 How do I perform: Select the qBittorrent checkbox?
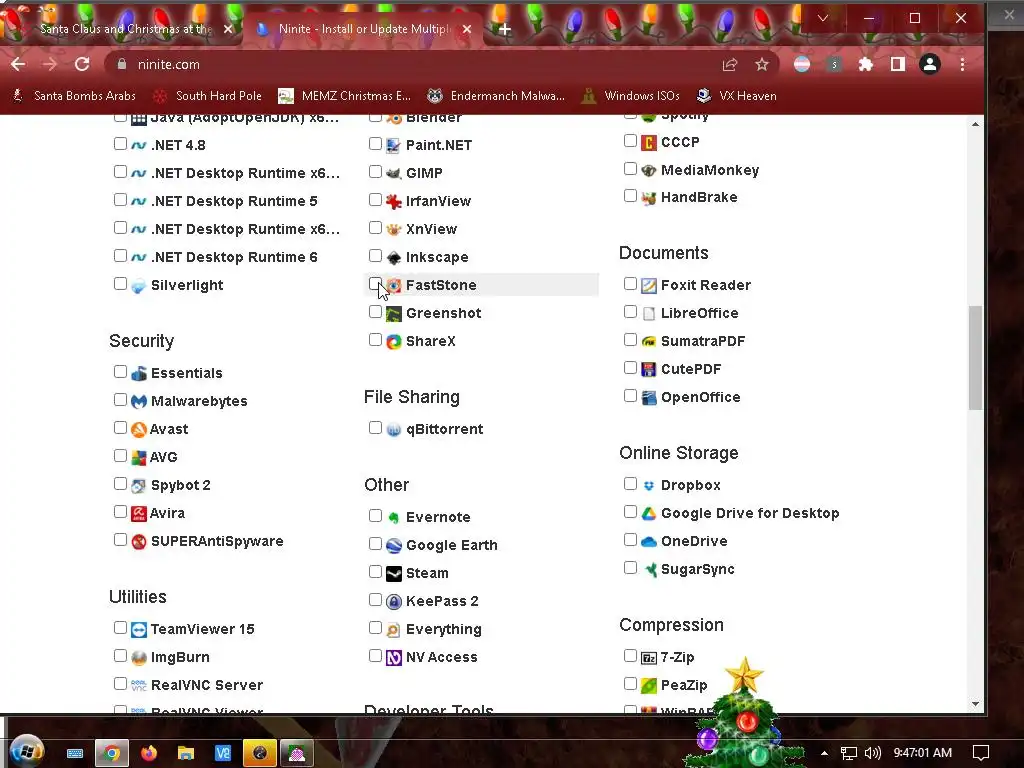[x=375, y=428]
